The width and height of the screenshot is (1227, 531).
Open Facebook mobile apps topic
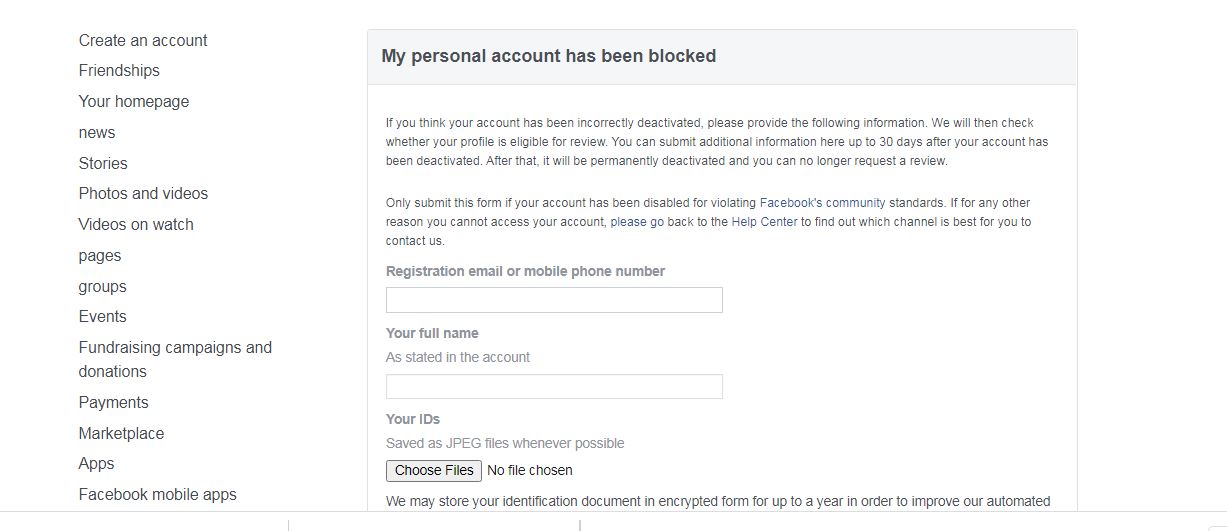coord(158,494)
